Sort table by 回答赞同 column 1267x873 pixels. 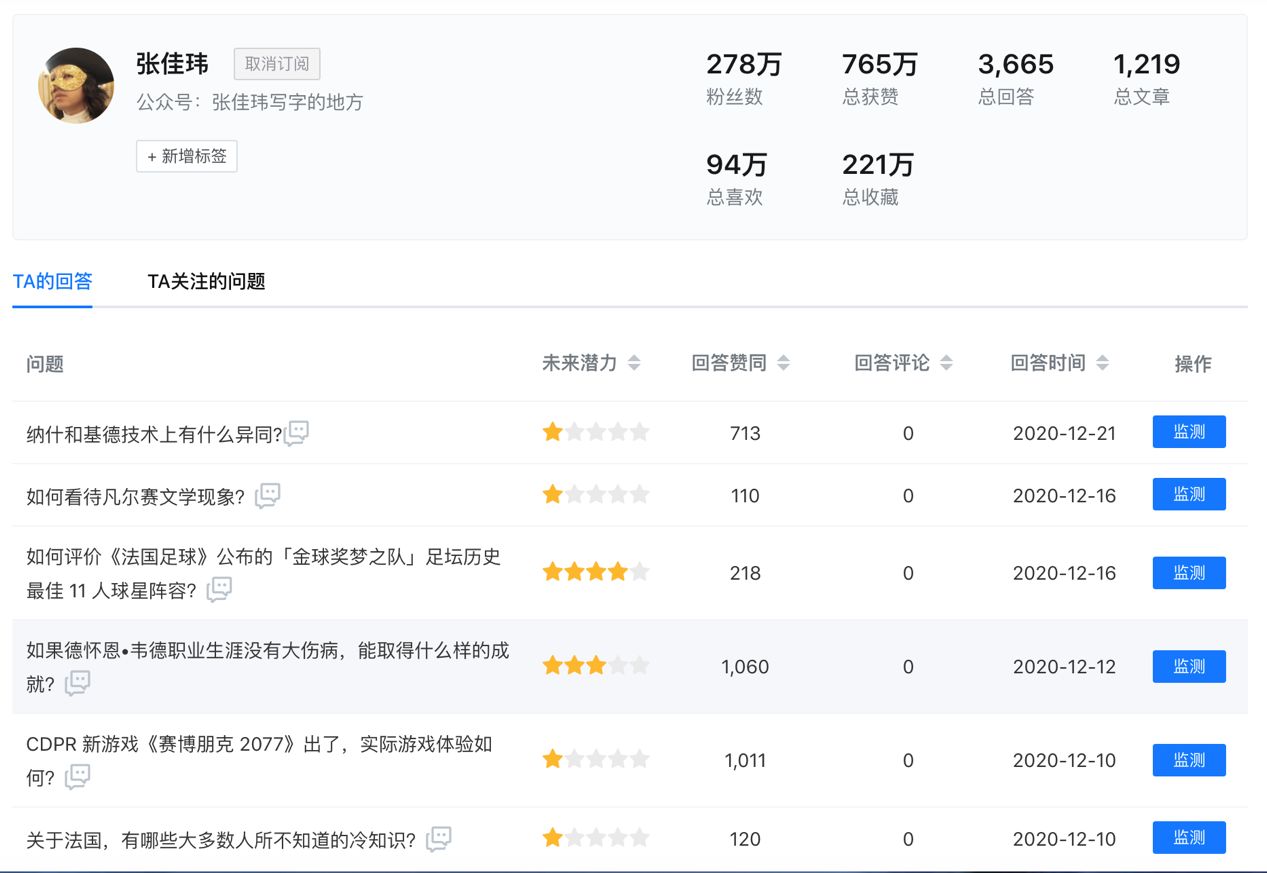pyautogui.click(x=783, y=363)
